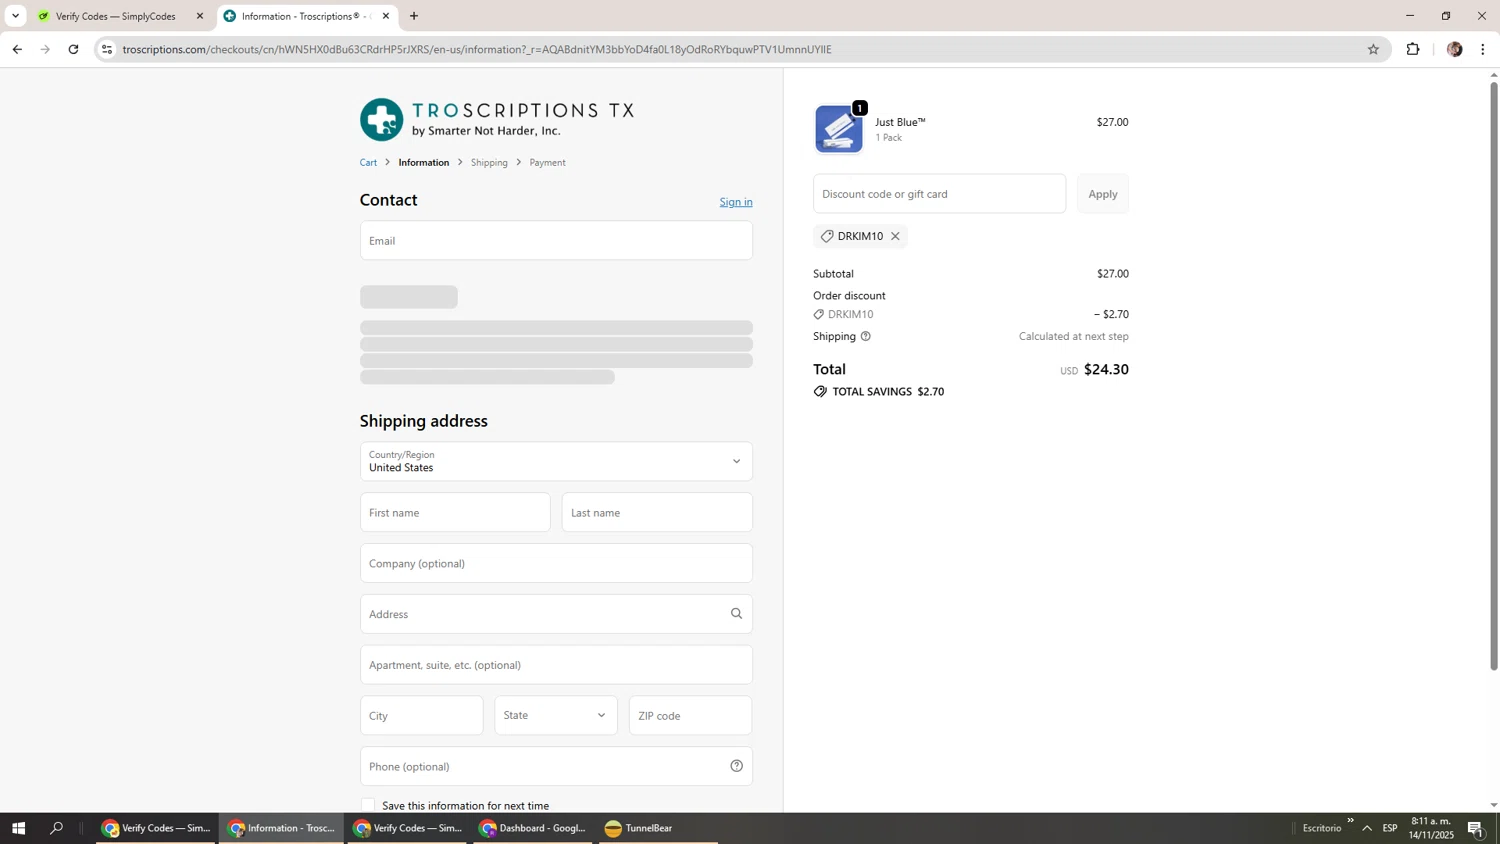Viewport: 1500px width, 844px height.
Task: Open the State dropdown
Action: click(556, 715)
